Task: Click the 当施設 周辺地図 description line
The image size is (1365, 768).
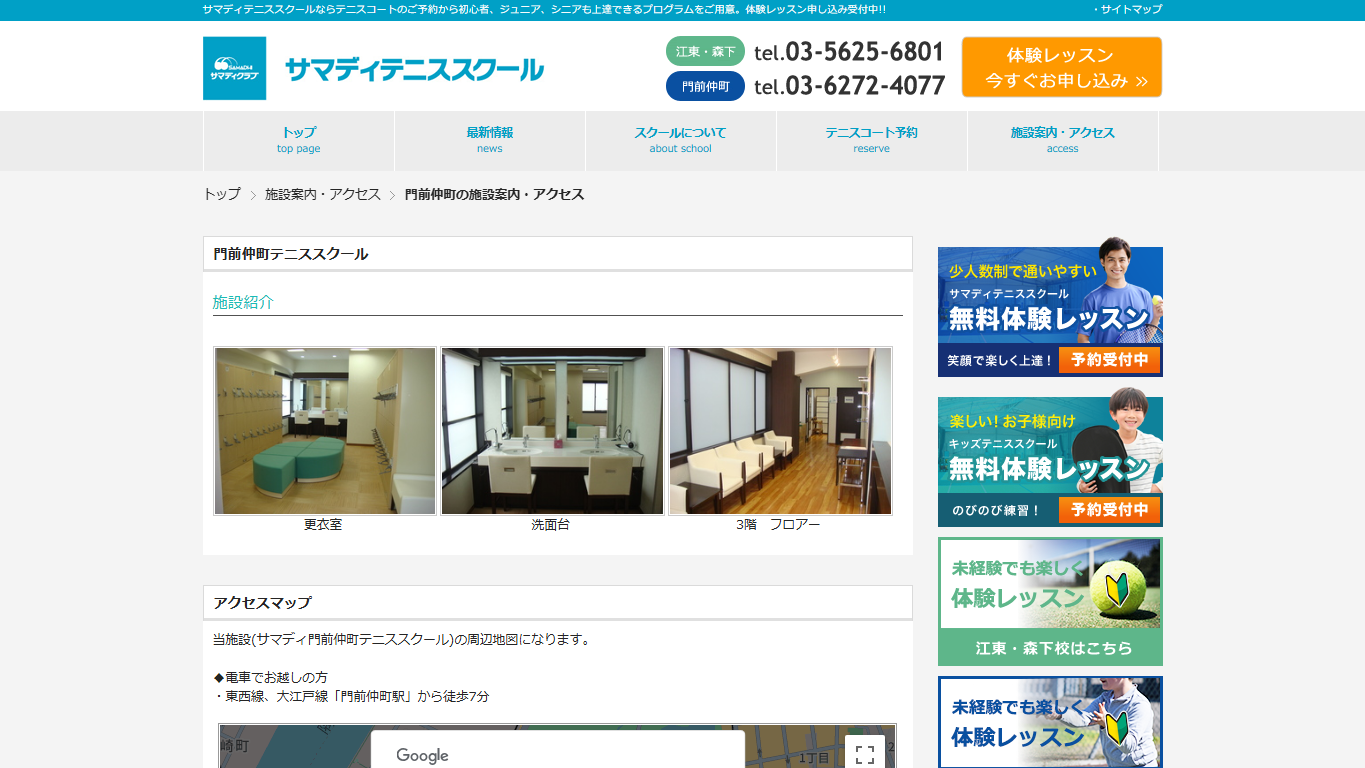Action: tap(402, 639)
